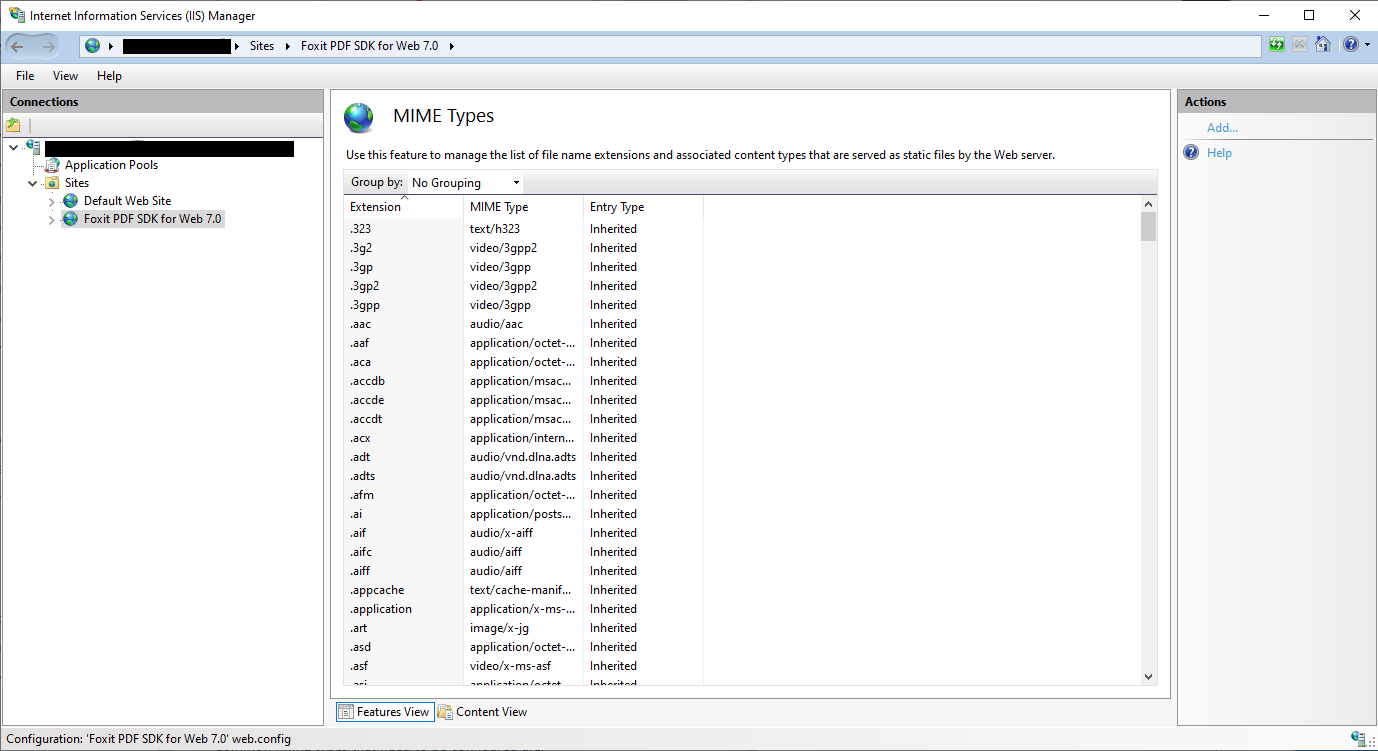Click the scroll down arrow of list
Viewport: 1378px width, 751px height.
tap(1148, 677)
